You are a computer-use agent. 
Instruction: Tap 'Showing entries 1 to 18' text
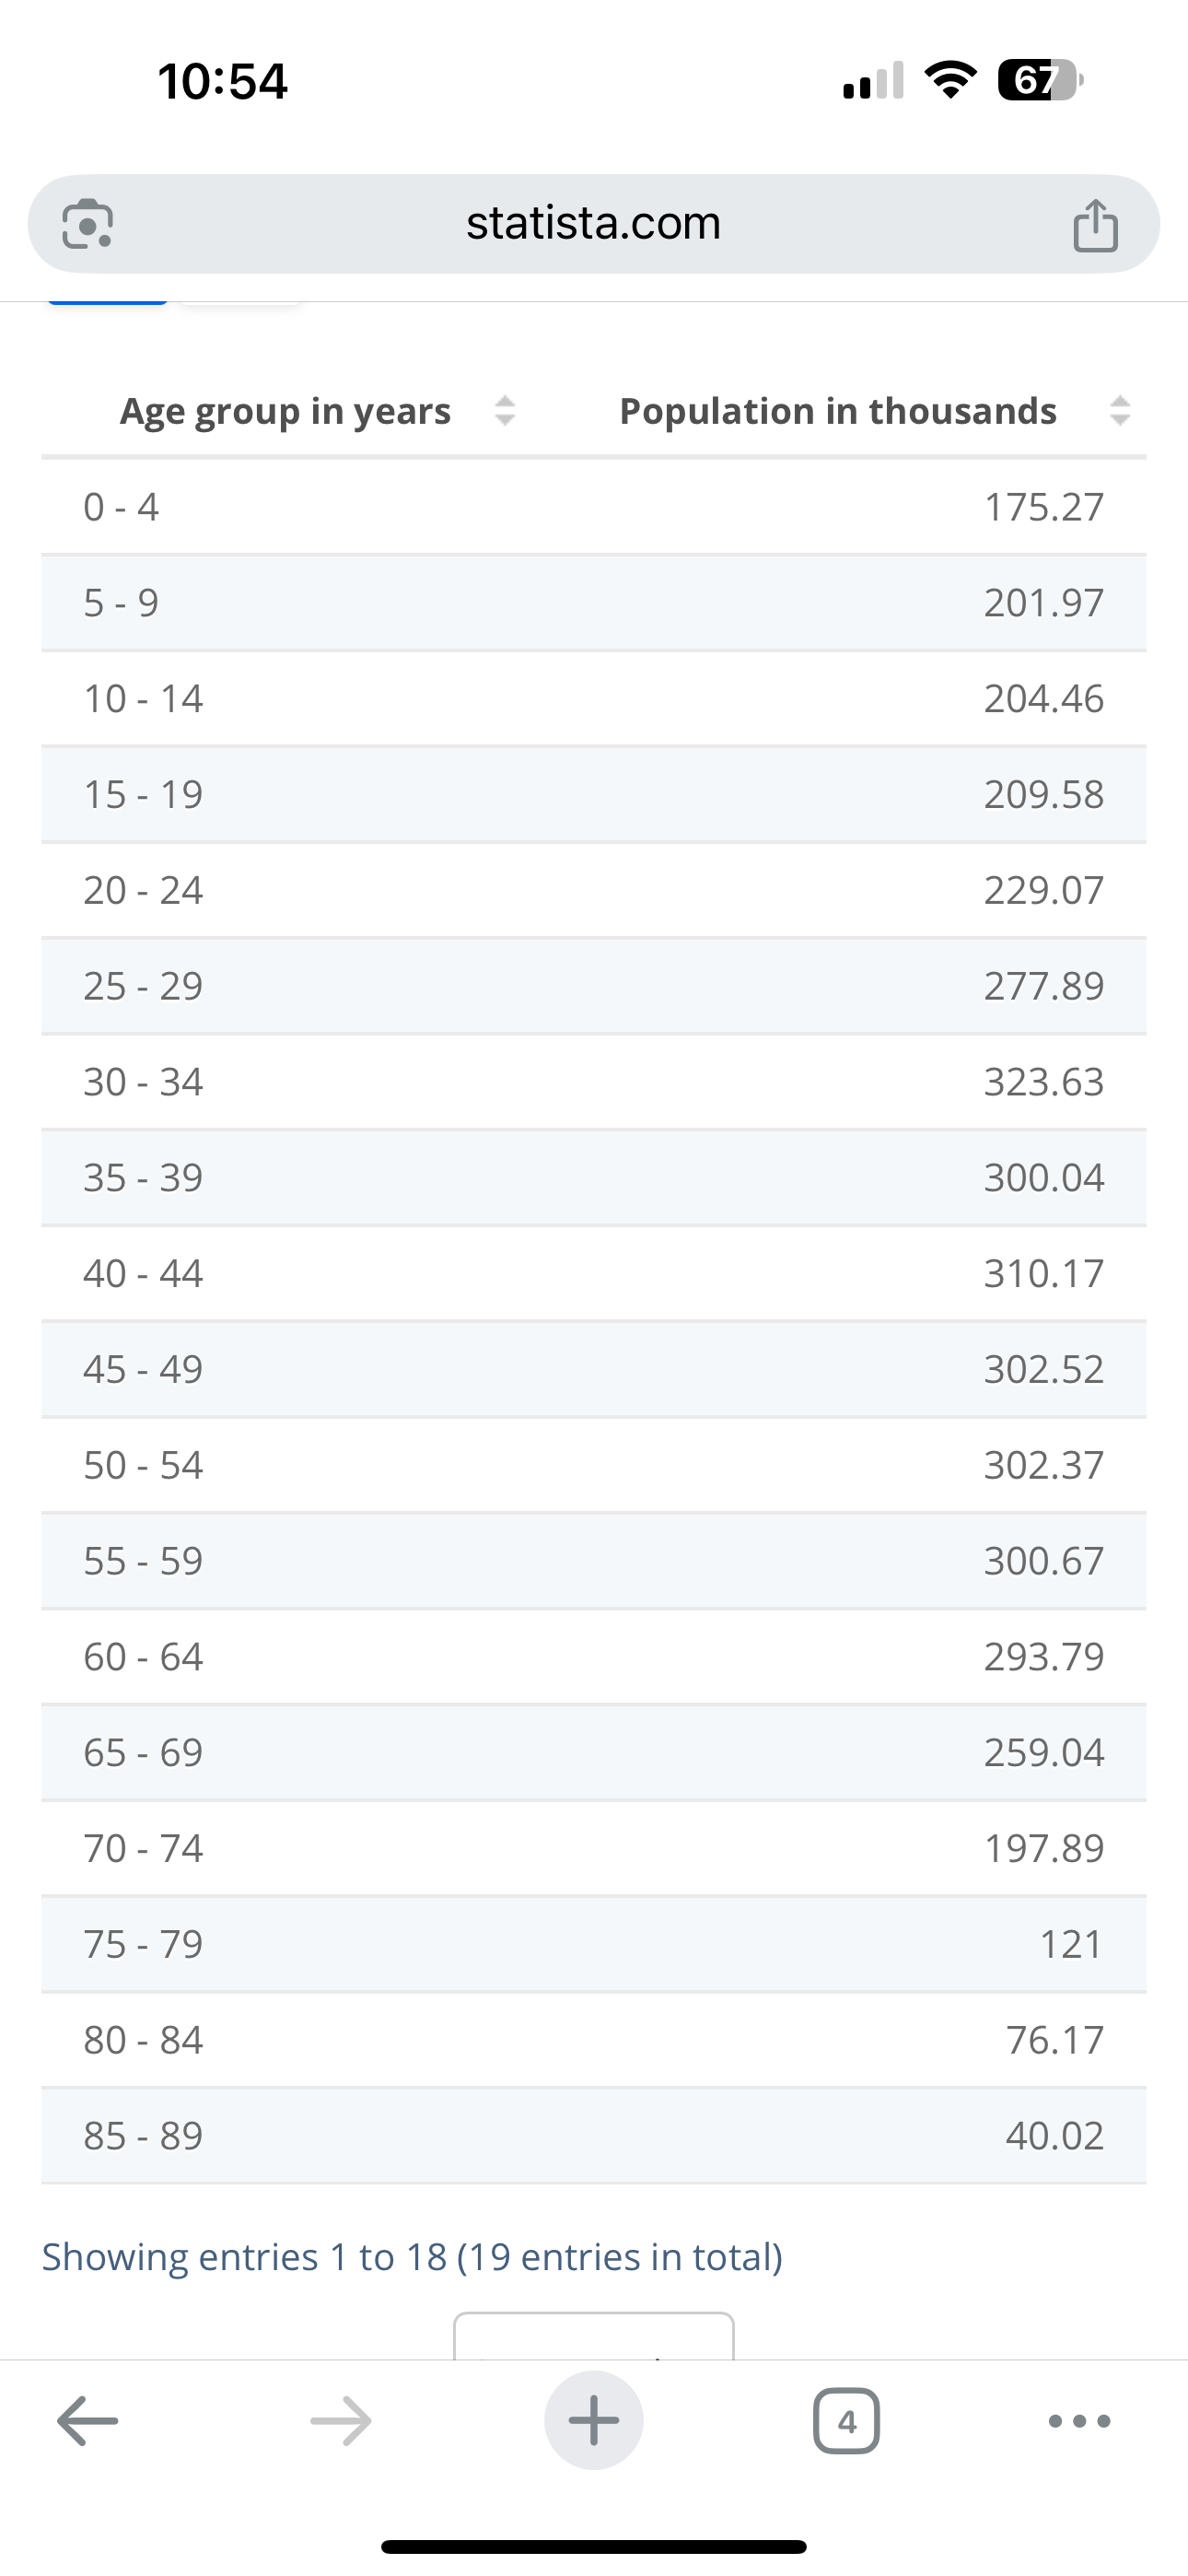point(411,2257)
